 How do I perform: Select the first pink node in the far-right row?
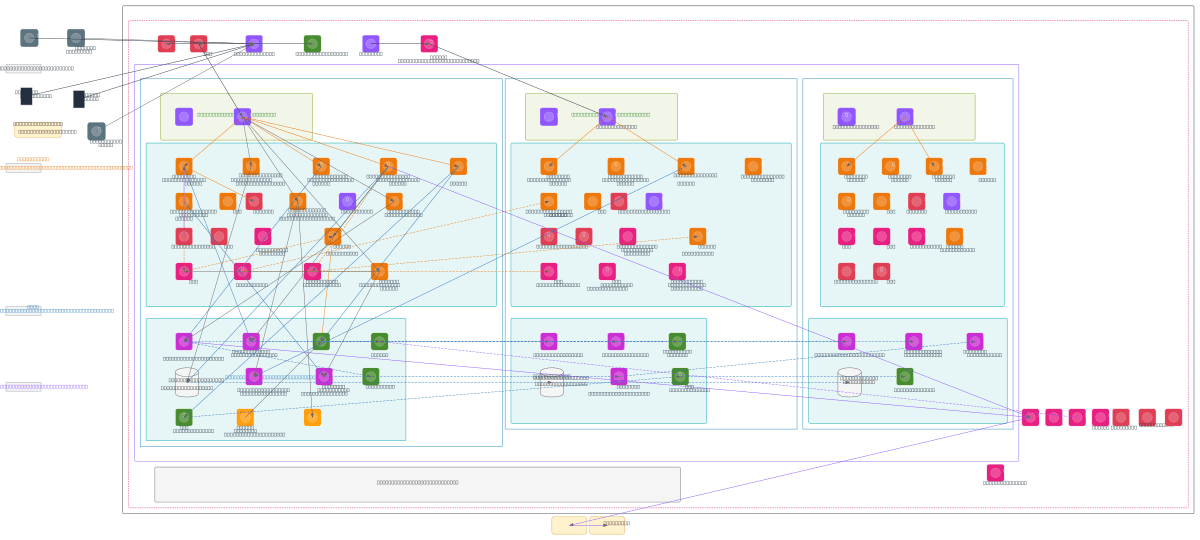click(1030, 417)
